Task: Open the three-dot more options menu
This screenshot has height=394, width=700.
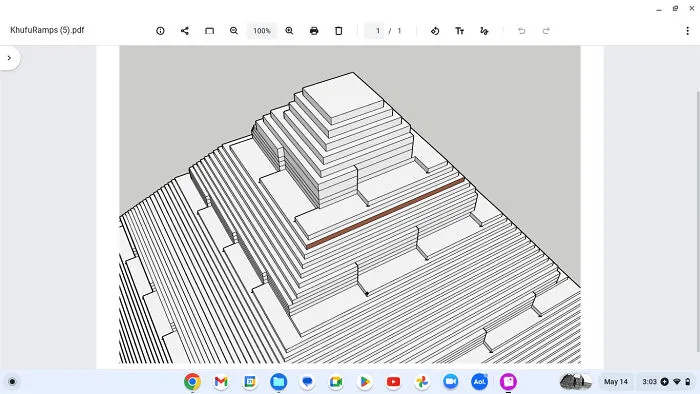Action: 688,31
